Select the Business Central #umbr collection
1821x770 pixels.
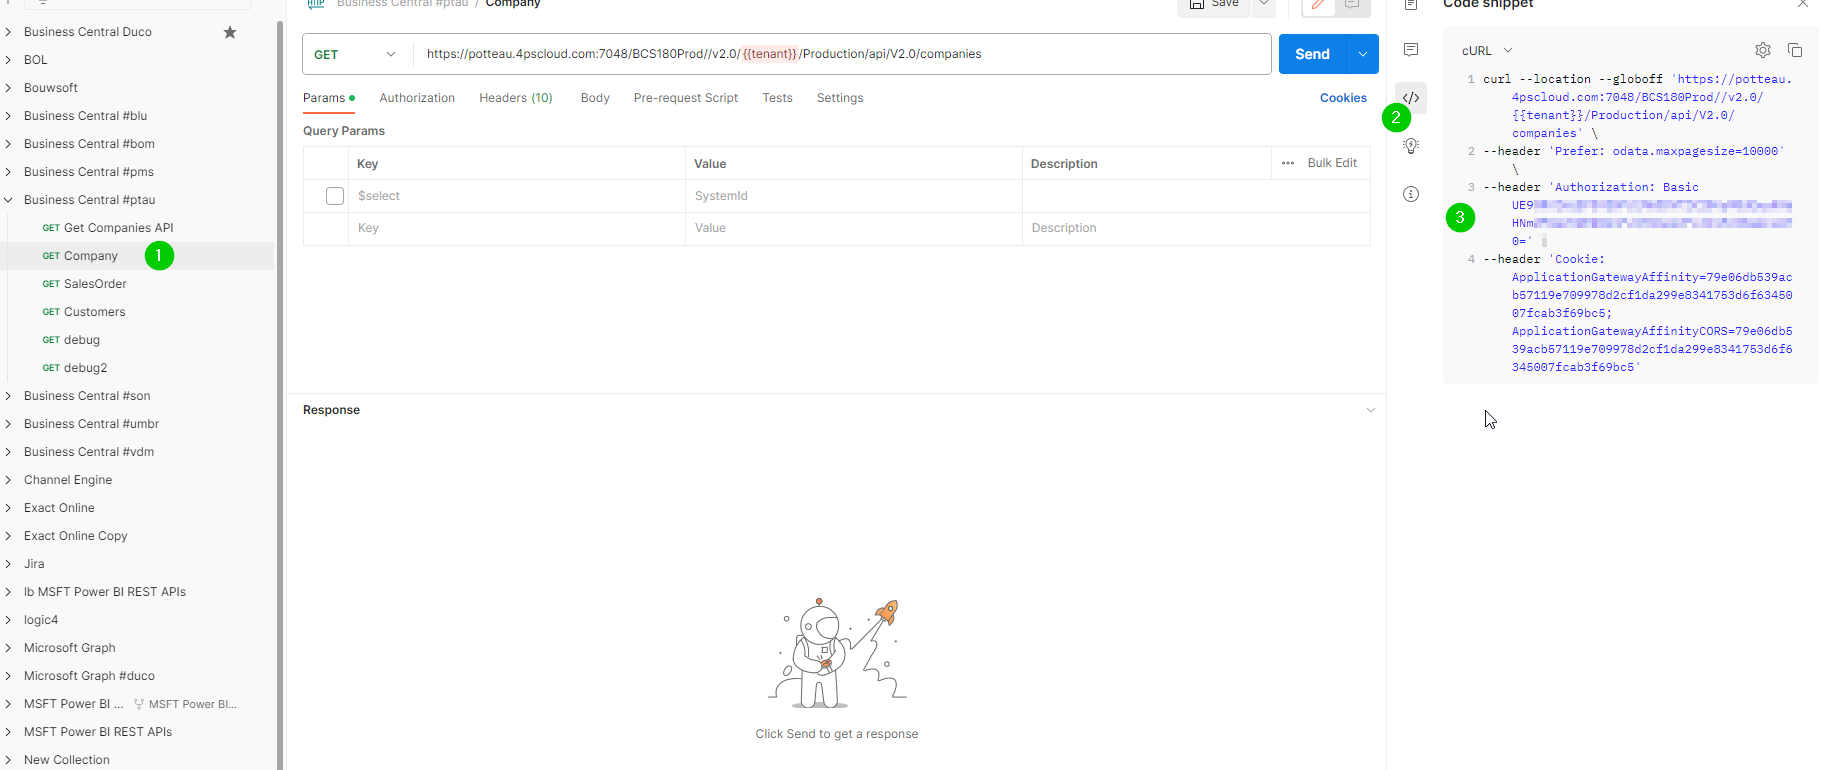pyautogui.click(x=91, y=424)
